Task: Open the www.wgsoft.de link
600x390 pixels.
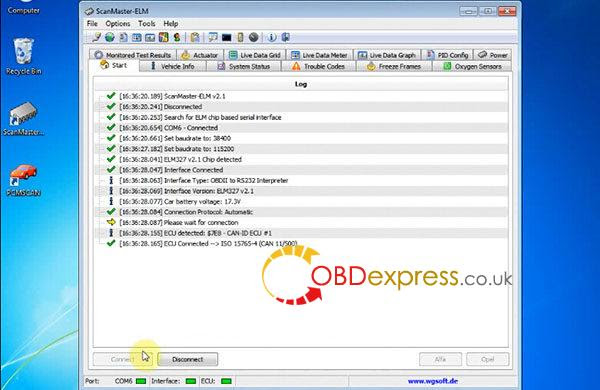Action: point(433,381)
